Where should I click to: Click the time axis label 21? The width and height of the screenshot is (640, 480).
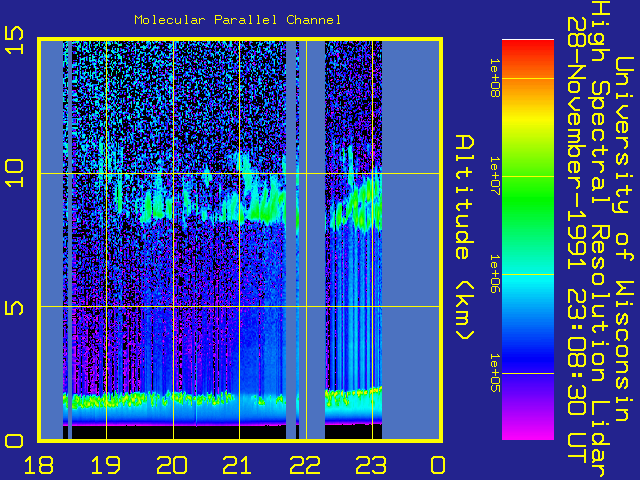(238, 465)
